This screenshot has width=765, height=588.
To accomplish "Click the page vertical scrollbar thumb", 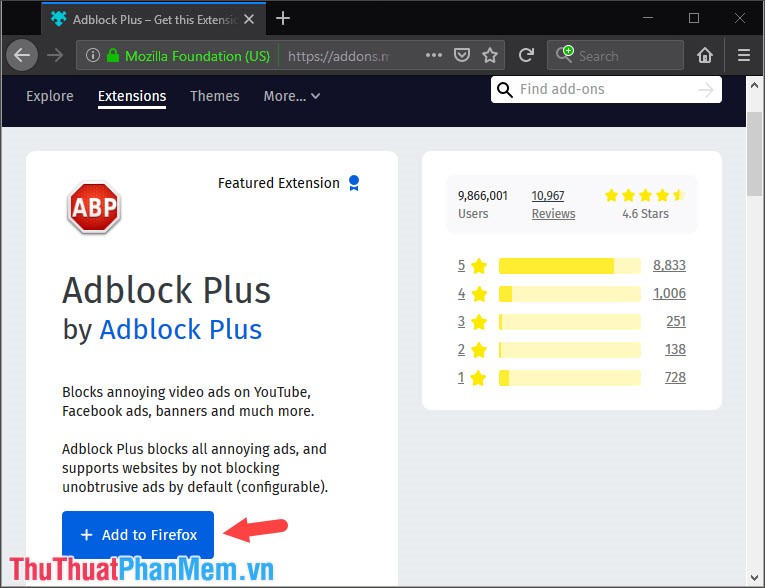I will click(x=754, y=154).
